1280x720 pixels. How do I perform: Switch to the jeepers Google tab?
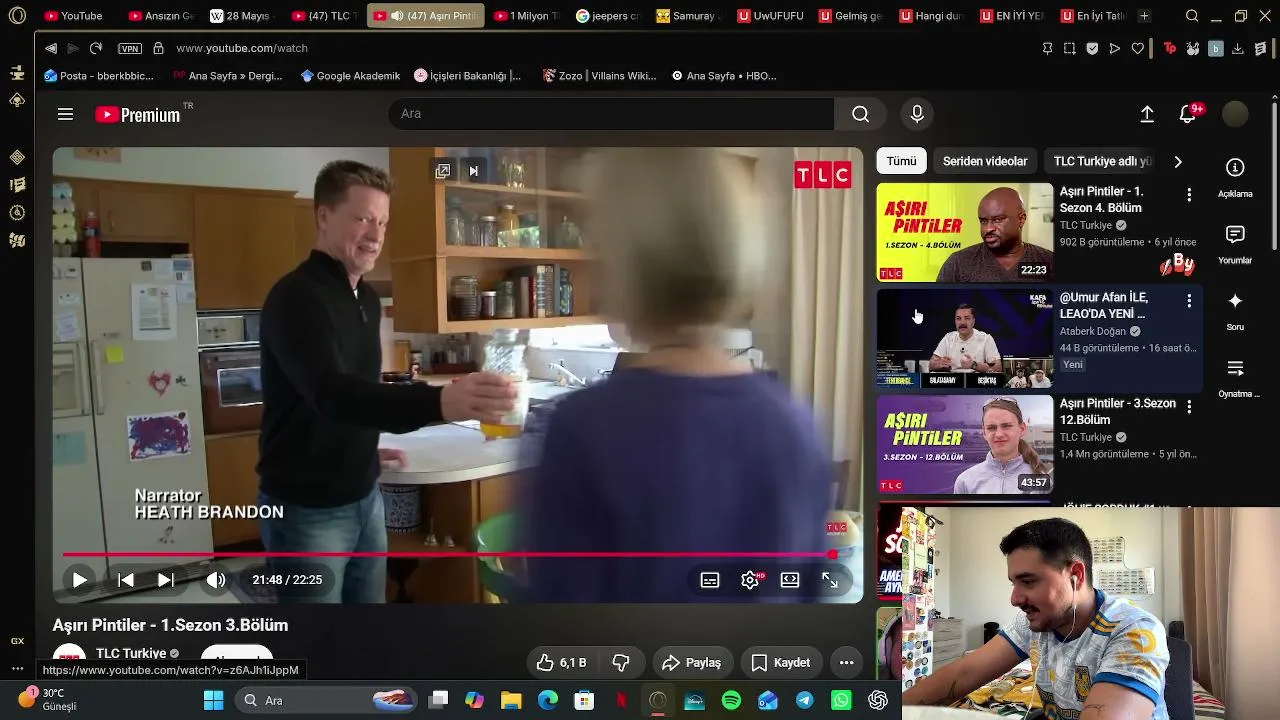[608, 16]
